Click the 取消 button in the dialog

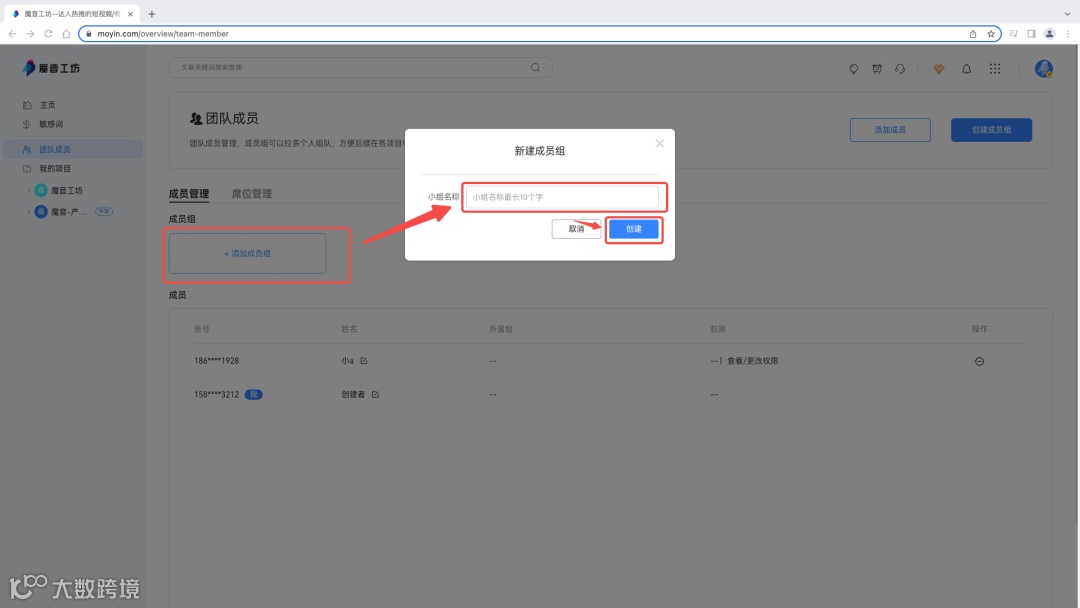click(x=576, y=229)
